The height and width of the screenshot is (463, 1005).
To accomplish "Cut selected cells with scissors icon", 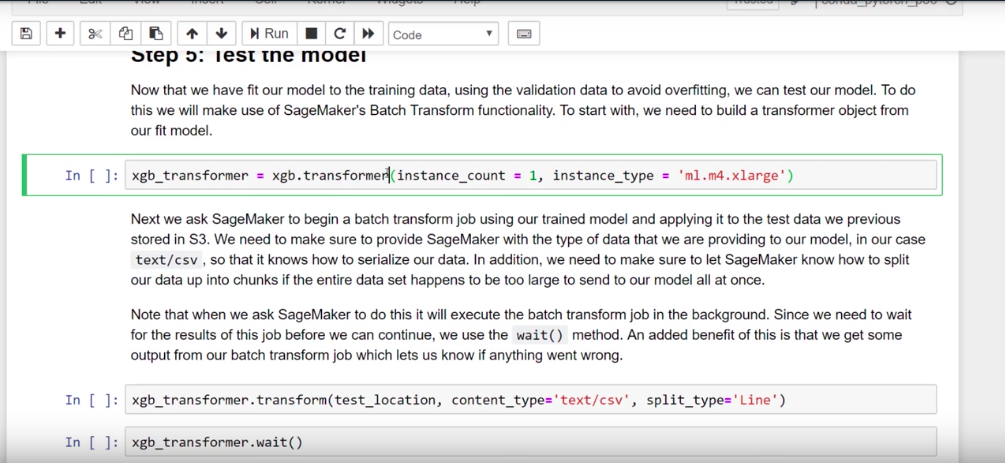I will coord(95,34).
